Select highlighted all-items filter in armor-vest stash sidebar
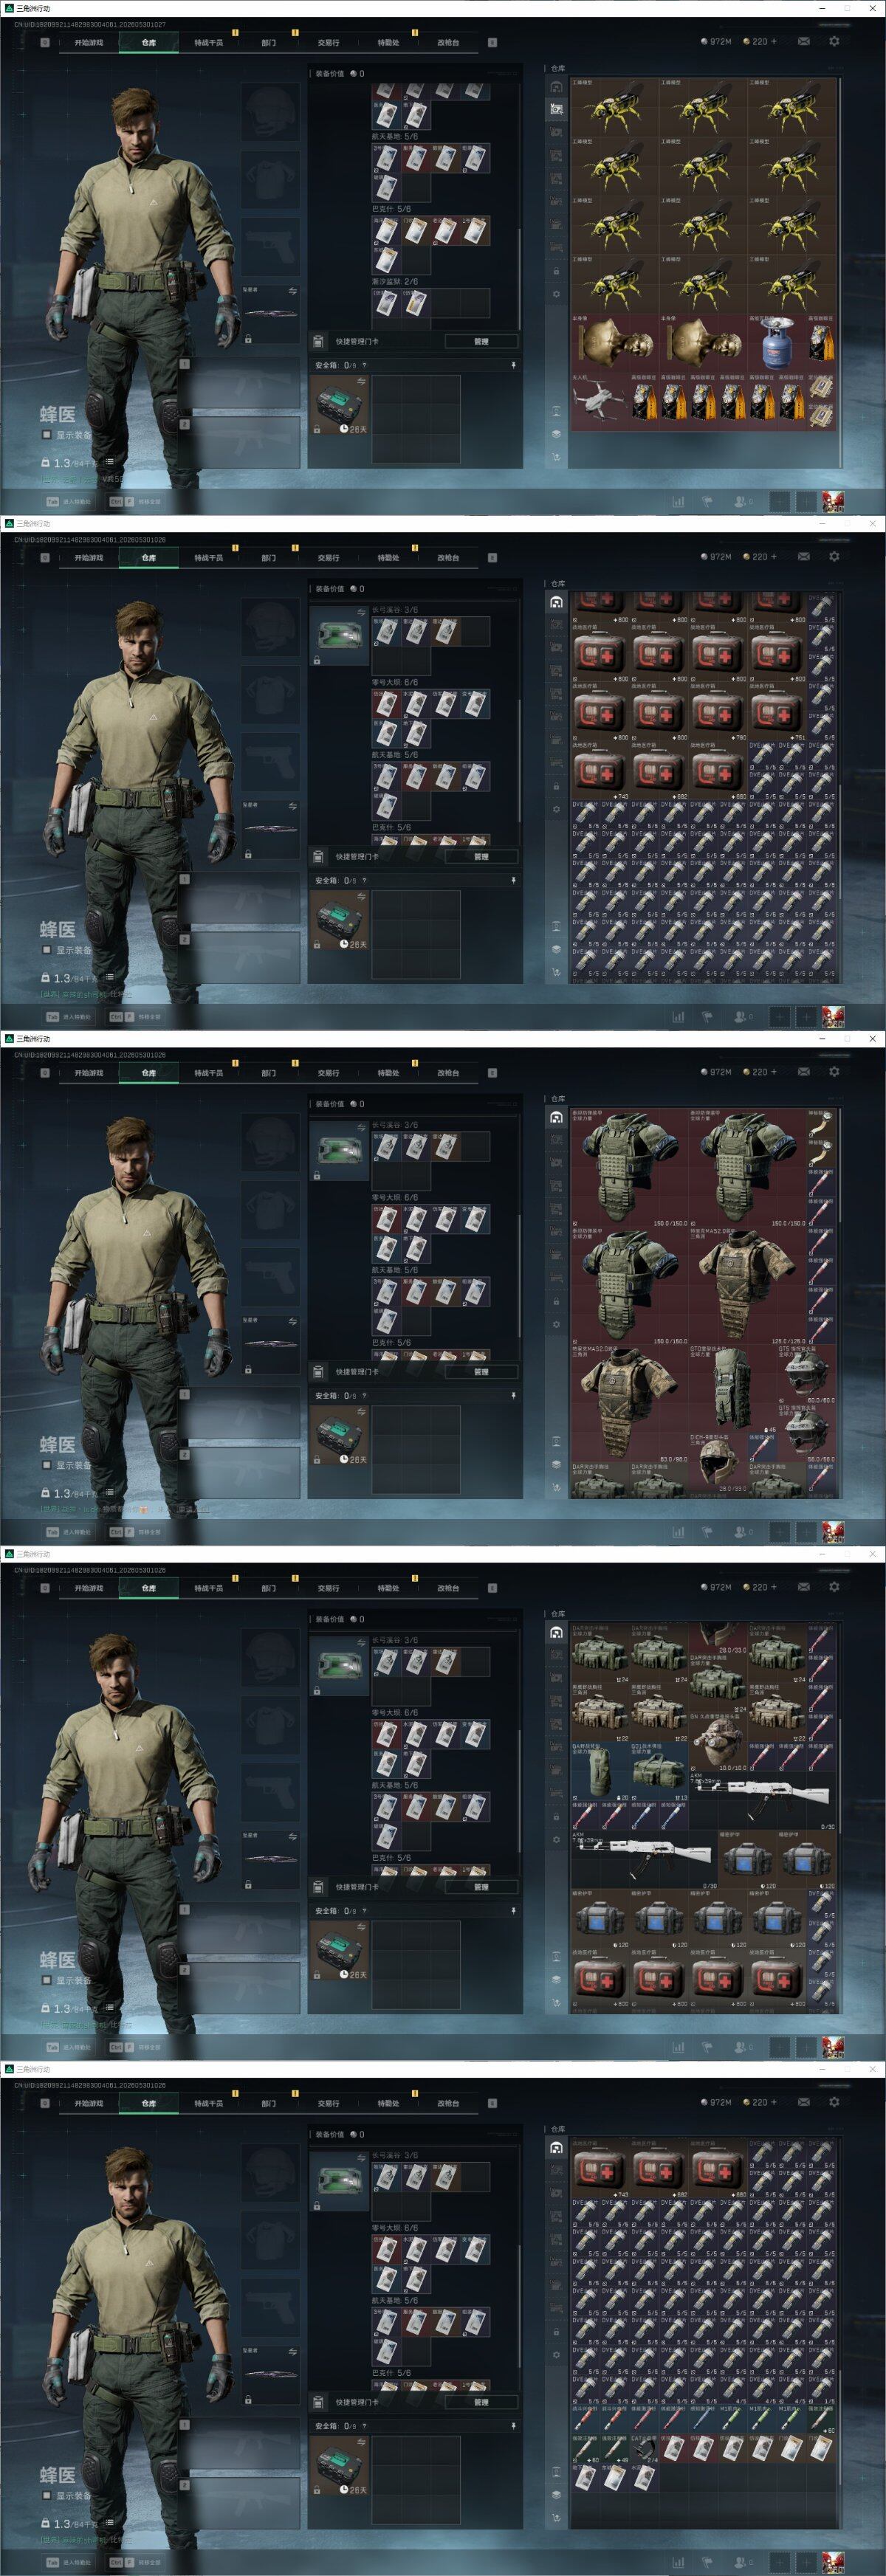The height and width of the screenshot is (2576, 886). tap(557, 1117)
